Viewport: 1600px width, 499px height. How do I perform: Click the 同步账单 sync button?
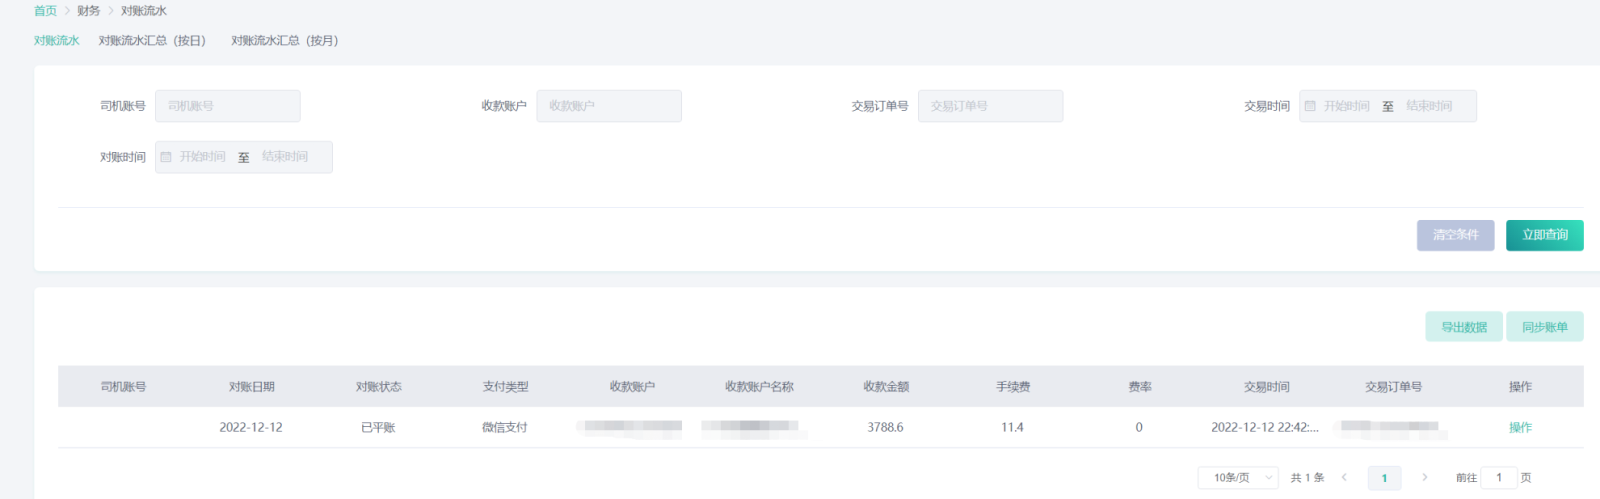1544,327
